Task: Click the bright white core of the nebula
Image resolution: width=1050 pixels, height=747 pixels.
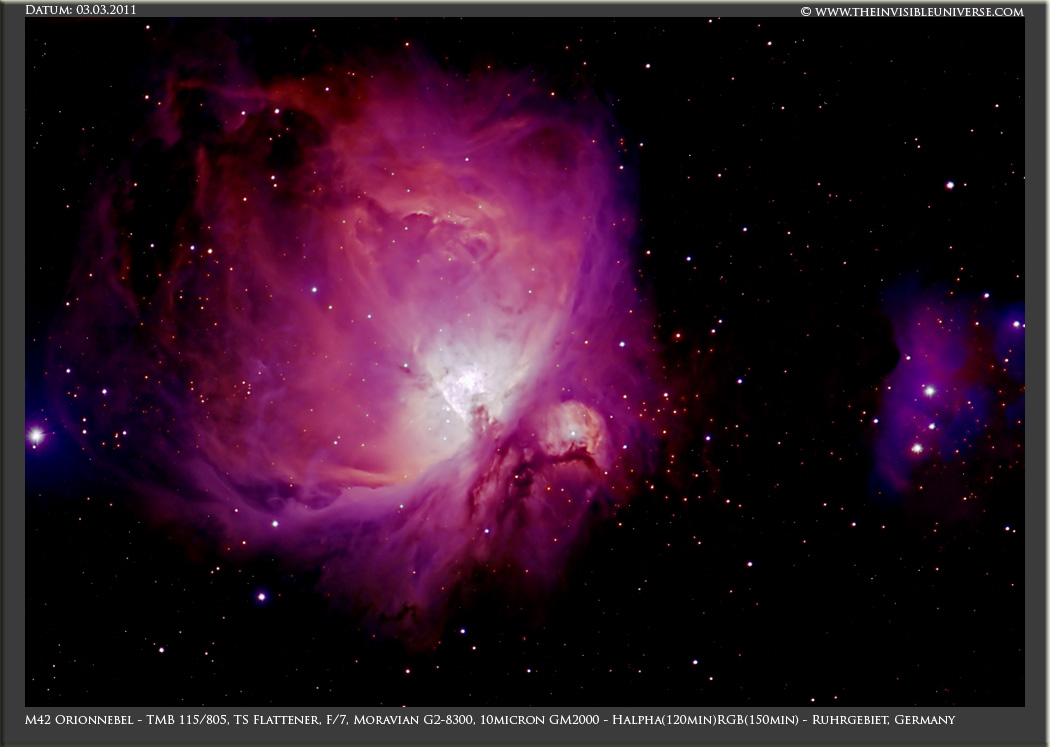Action: 467,380
